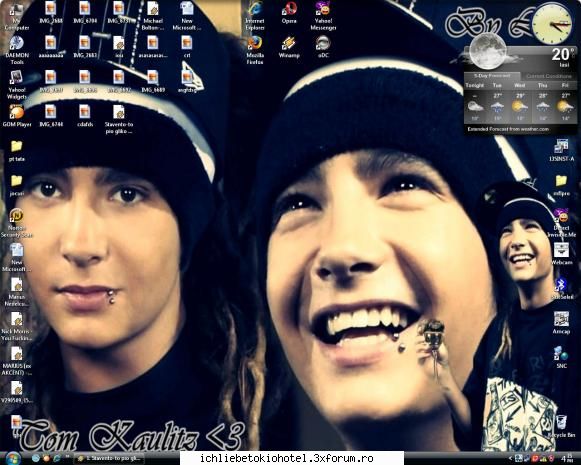Open the pt tata folder

pyautogui.click(x=17, y=151)
